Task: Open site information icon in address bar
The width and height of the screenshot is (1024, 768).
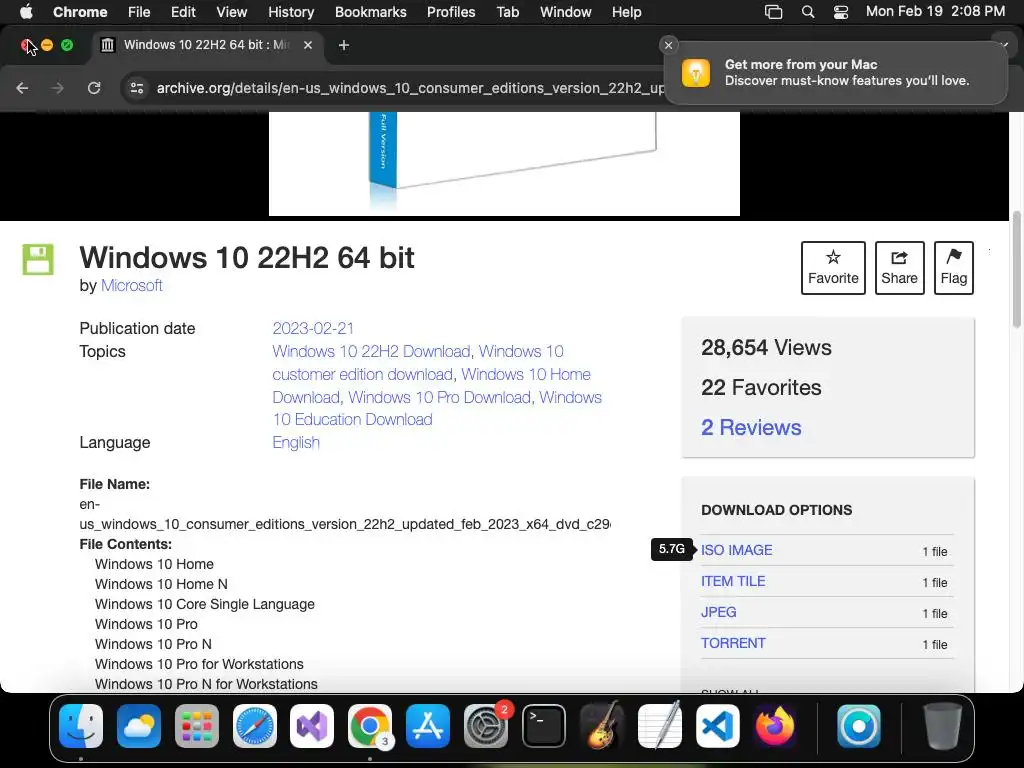Action: click(x=136, y=88)
